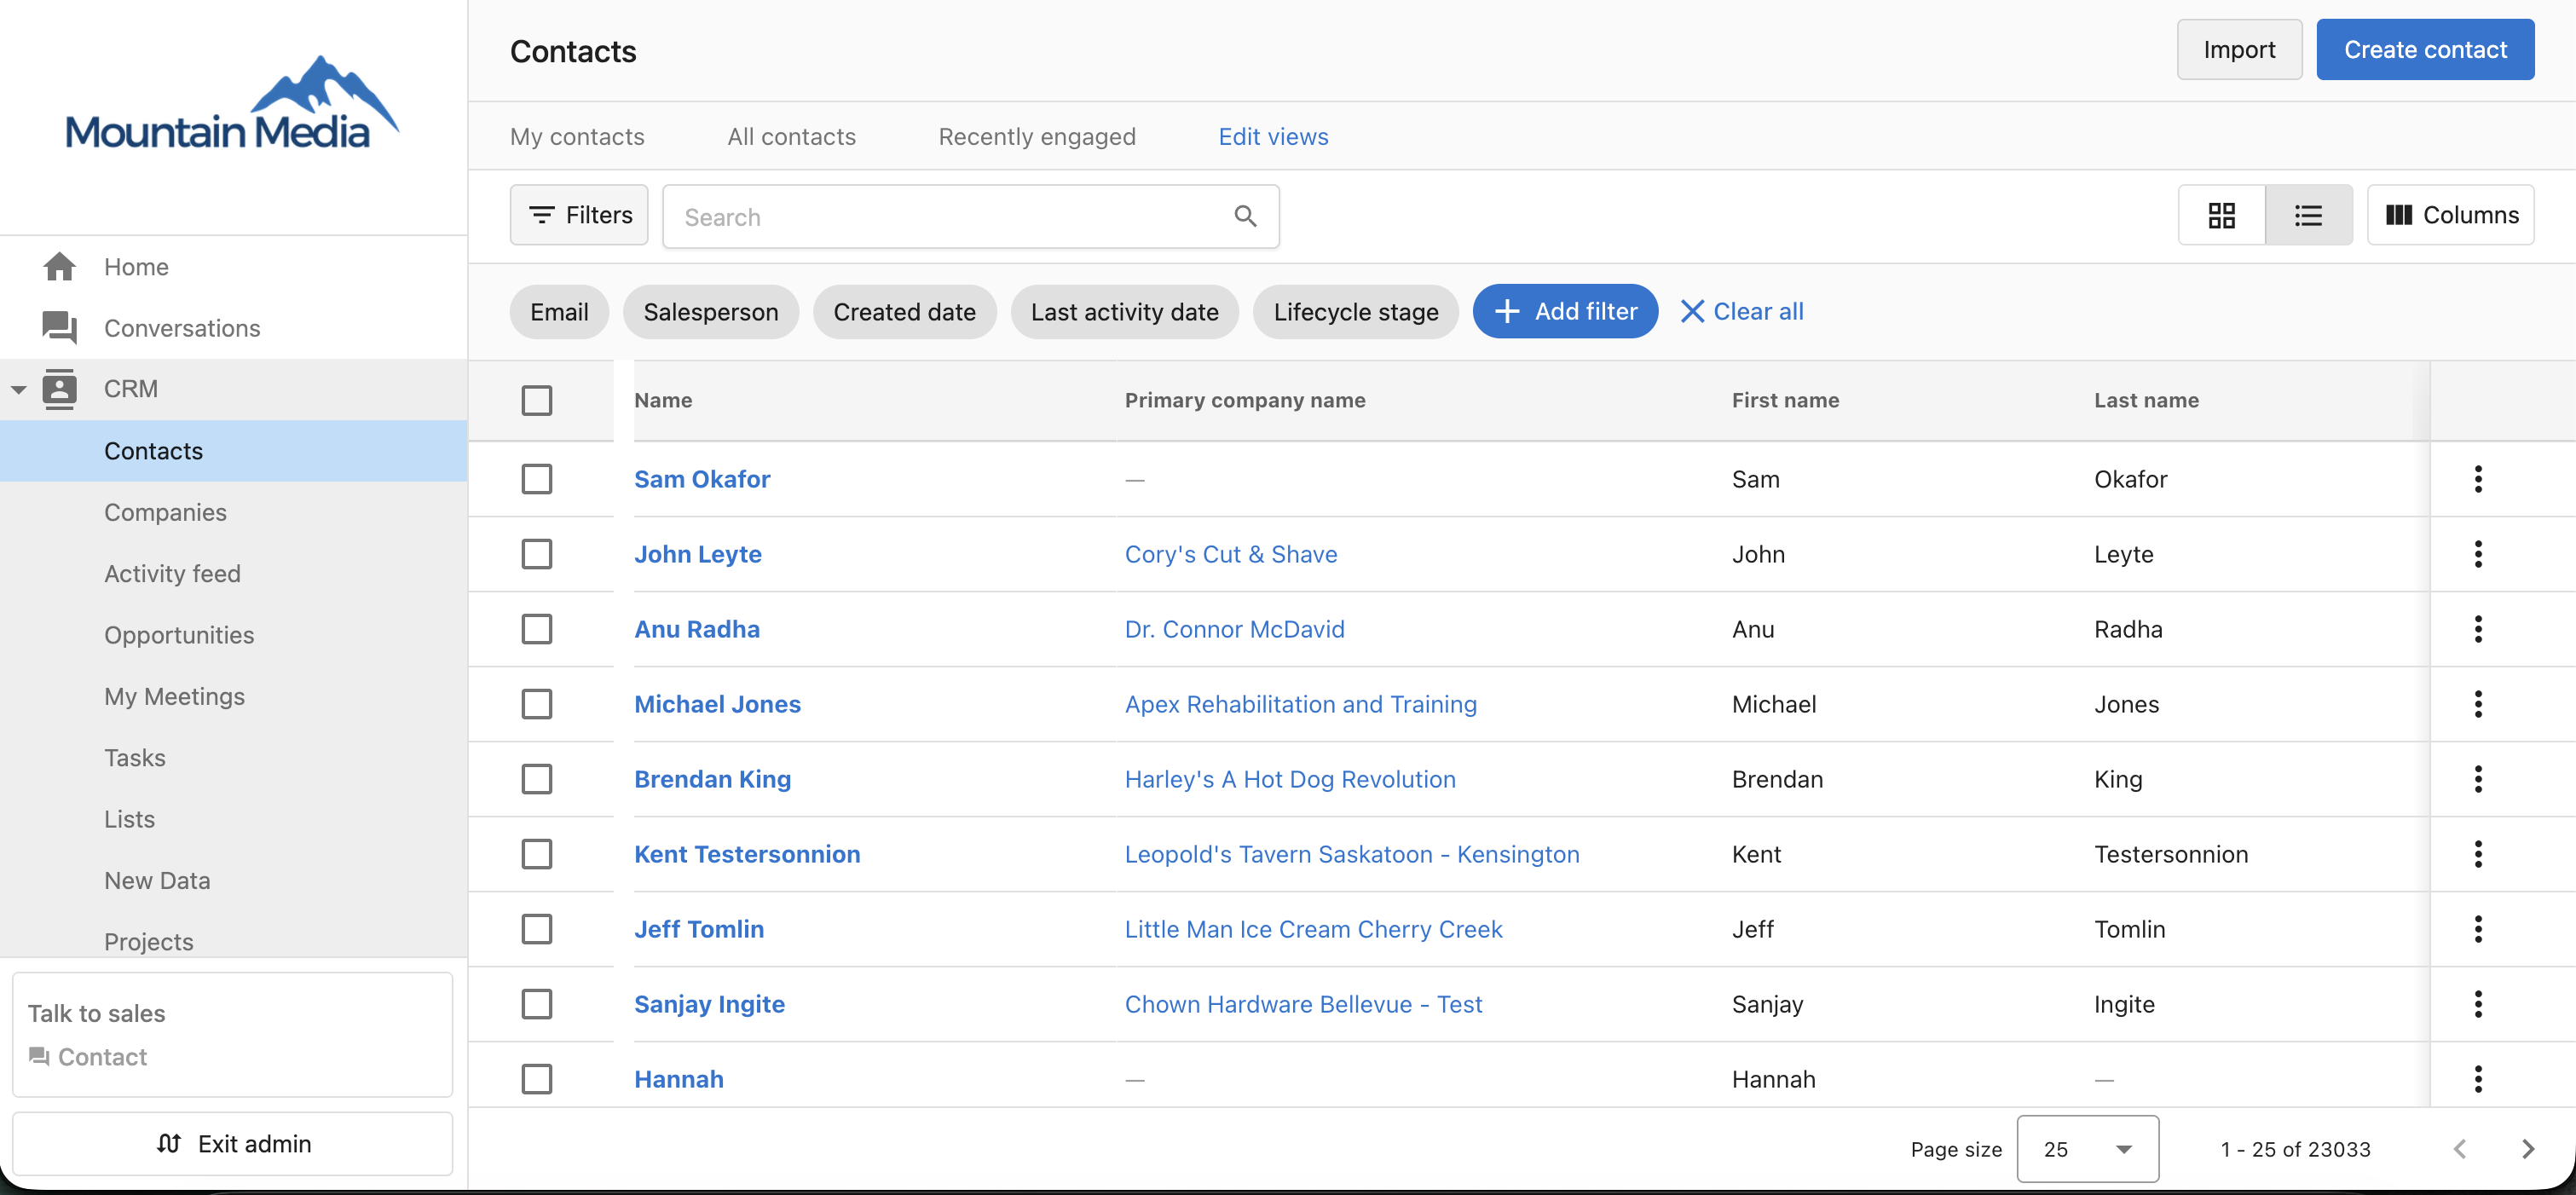Viewport: 2576px width, 1195px height.
Task: Open the Email filter chip
Action: pos(559,312)
